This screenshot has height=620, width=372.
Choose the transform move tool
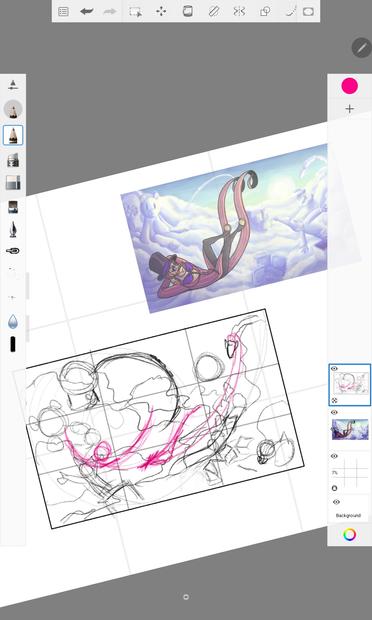pos(161,11)
